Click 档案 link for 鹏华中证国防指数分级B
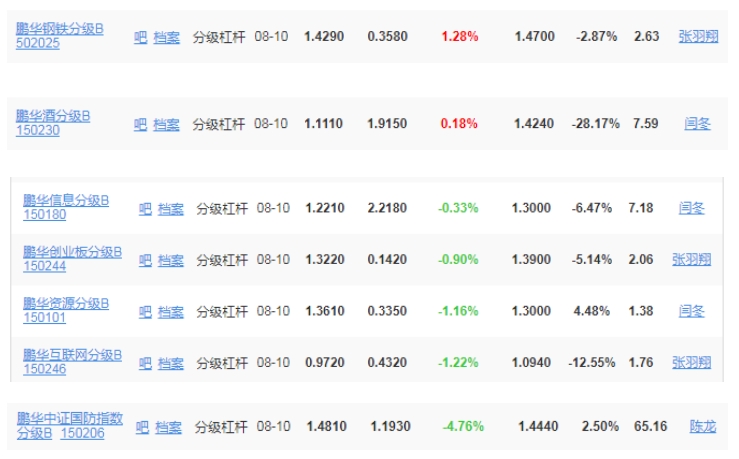This screenshot has height=459, width=739. click(168, 427)
